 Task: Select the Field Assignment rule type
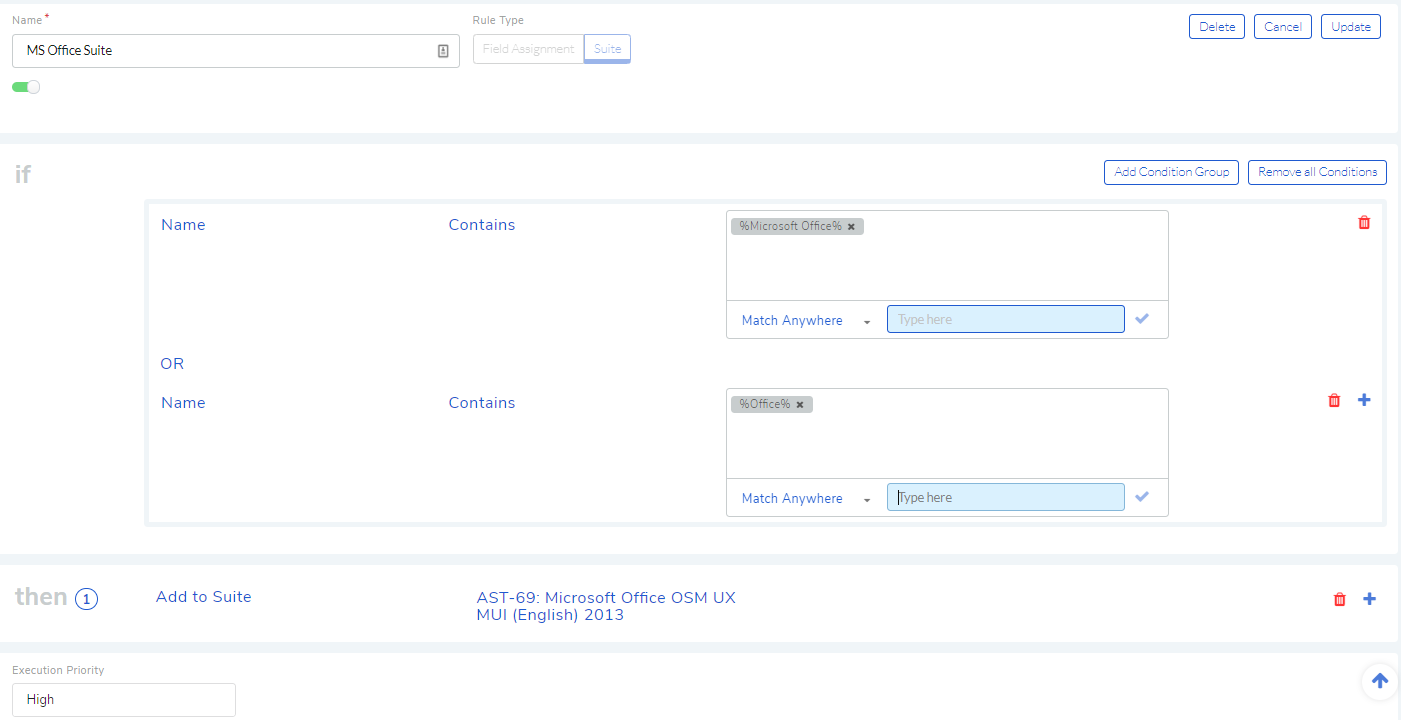(528, 49)
